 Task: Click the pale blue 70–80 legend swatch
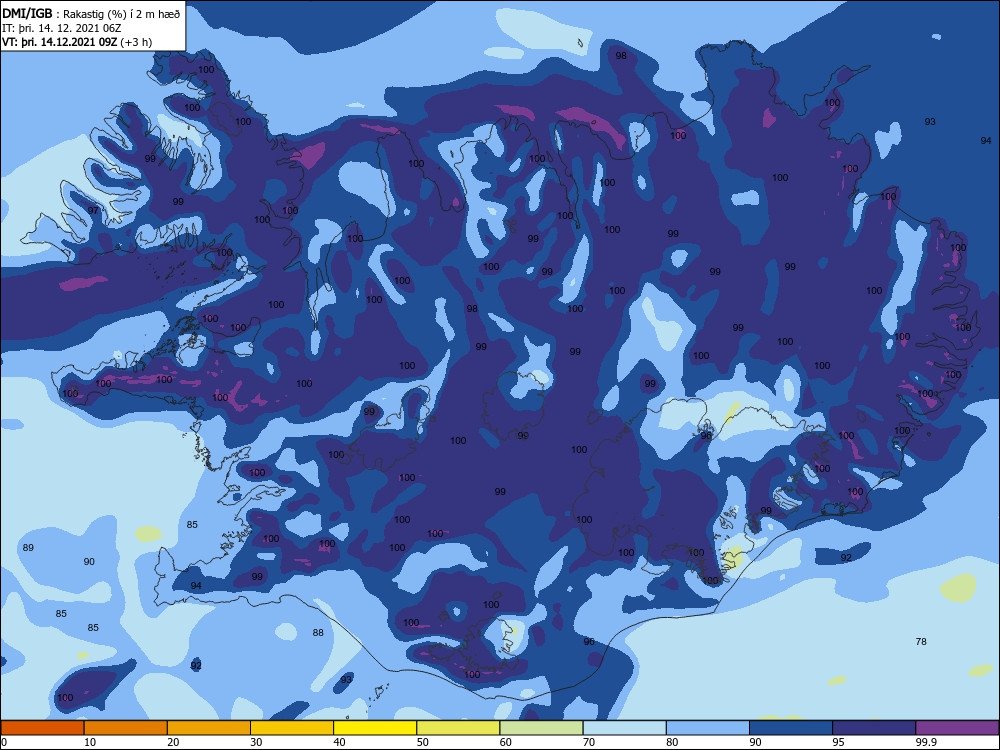624,728
